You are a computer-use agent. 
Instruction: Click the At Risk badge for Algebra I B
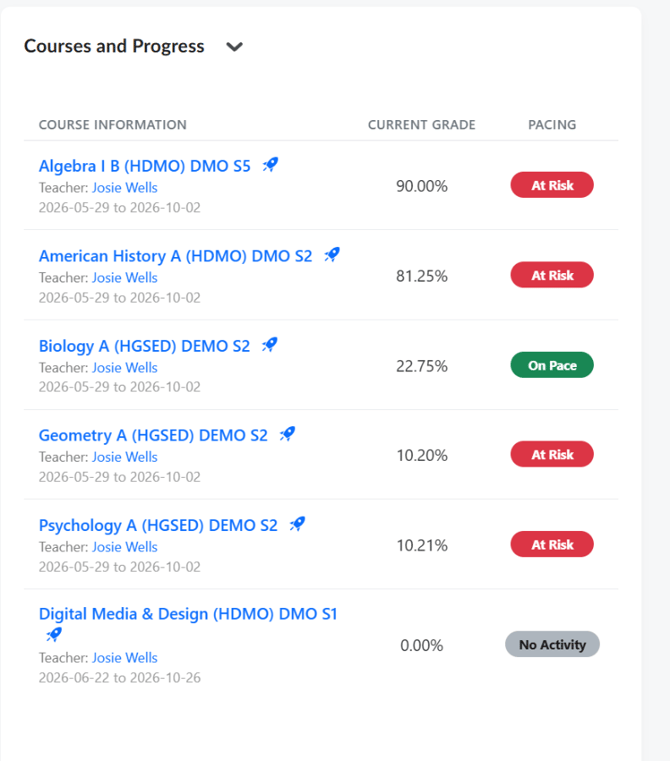[552, 185]
